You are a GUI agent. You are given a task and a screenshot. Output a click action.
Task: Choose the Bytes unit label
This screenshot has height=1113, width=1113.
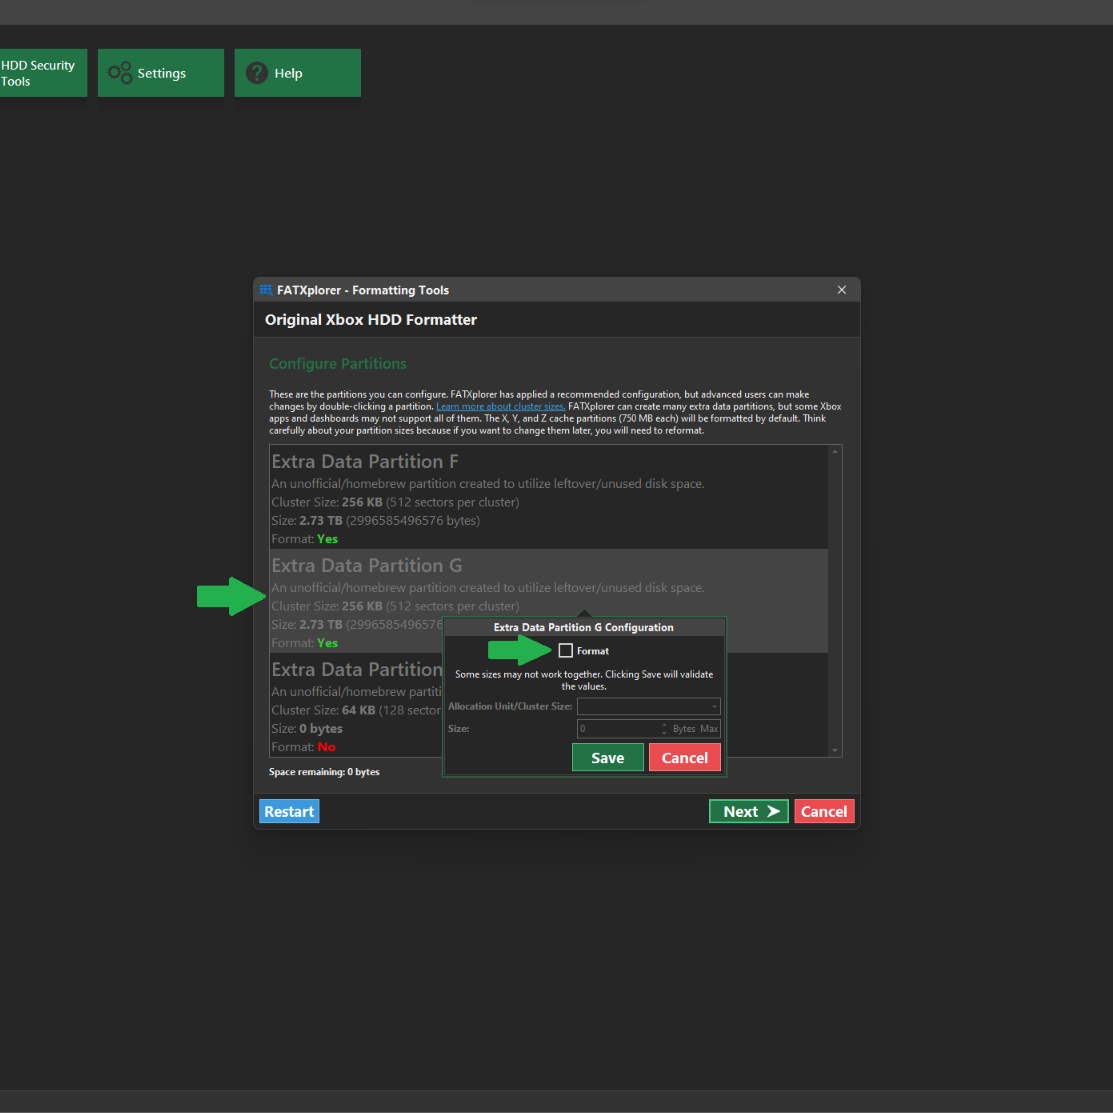click(x=684, y=728)
